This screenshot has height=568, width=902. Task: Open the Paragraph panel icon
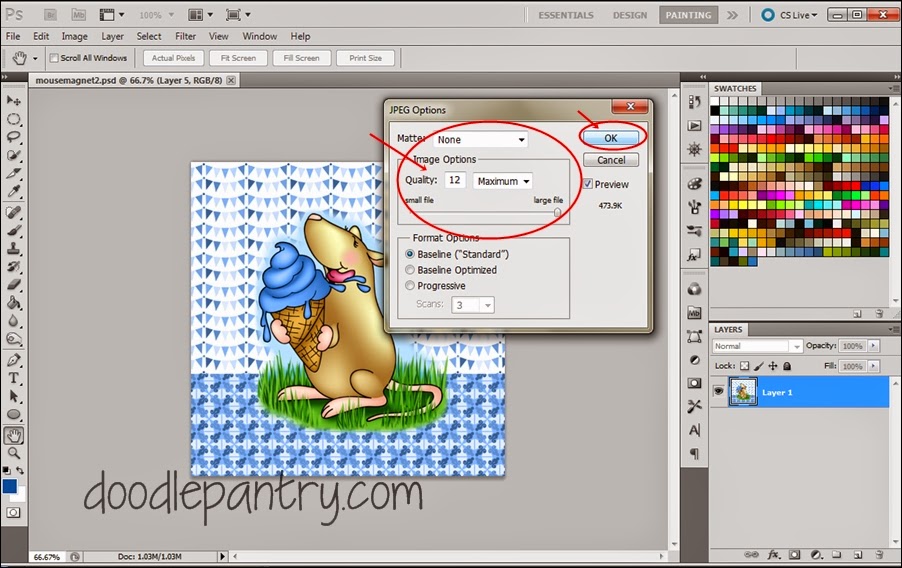[694, 453]
